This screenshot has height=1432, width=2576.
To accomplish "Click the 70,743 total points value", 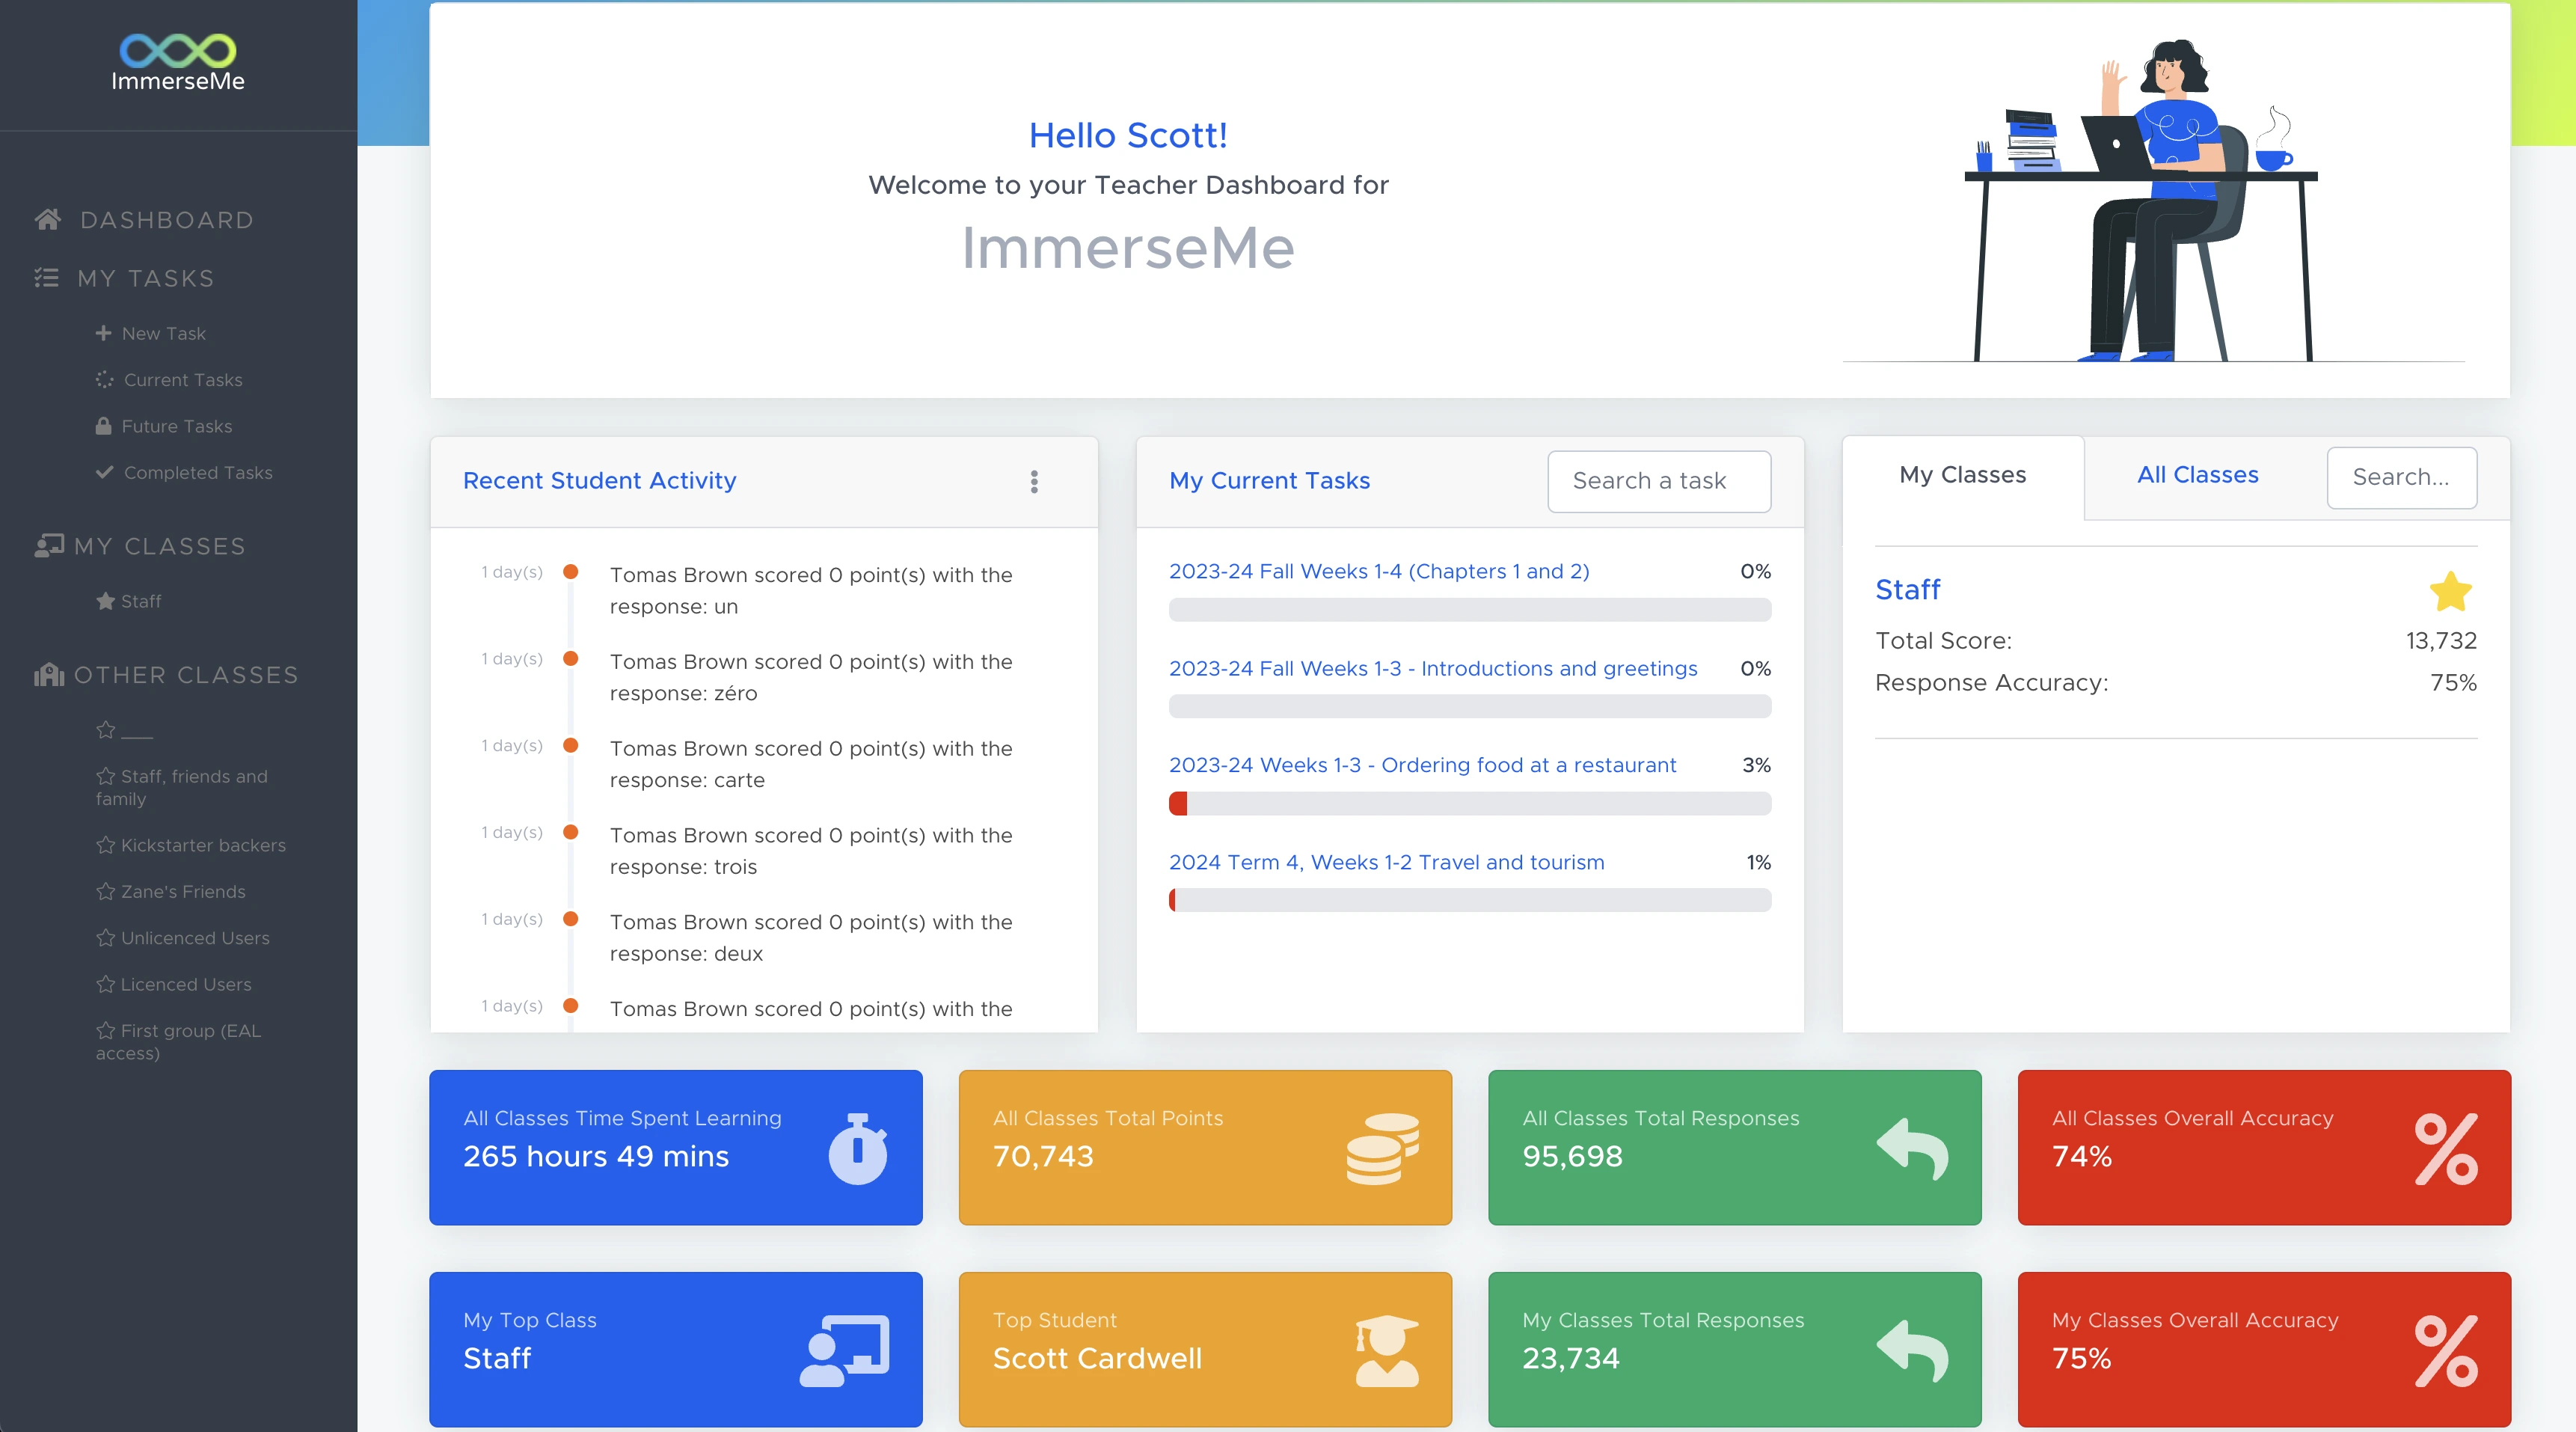I will (x=1043, y=1156).
